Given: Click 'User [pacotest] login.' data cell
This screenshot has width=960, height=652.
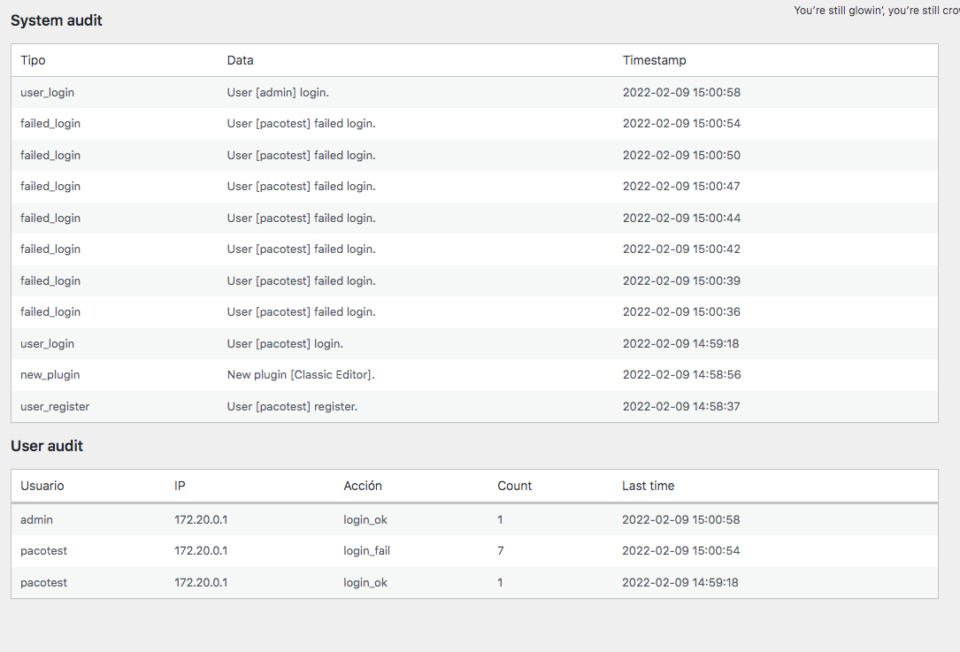Looking at the screenshot, I should (x=285, y=344).
